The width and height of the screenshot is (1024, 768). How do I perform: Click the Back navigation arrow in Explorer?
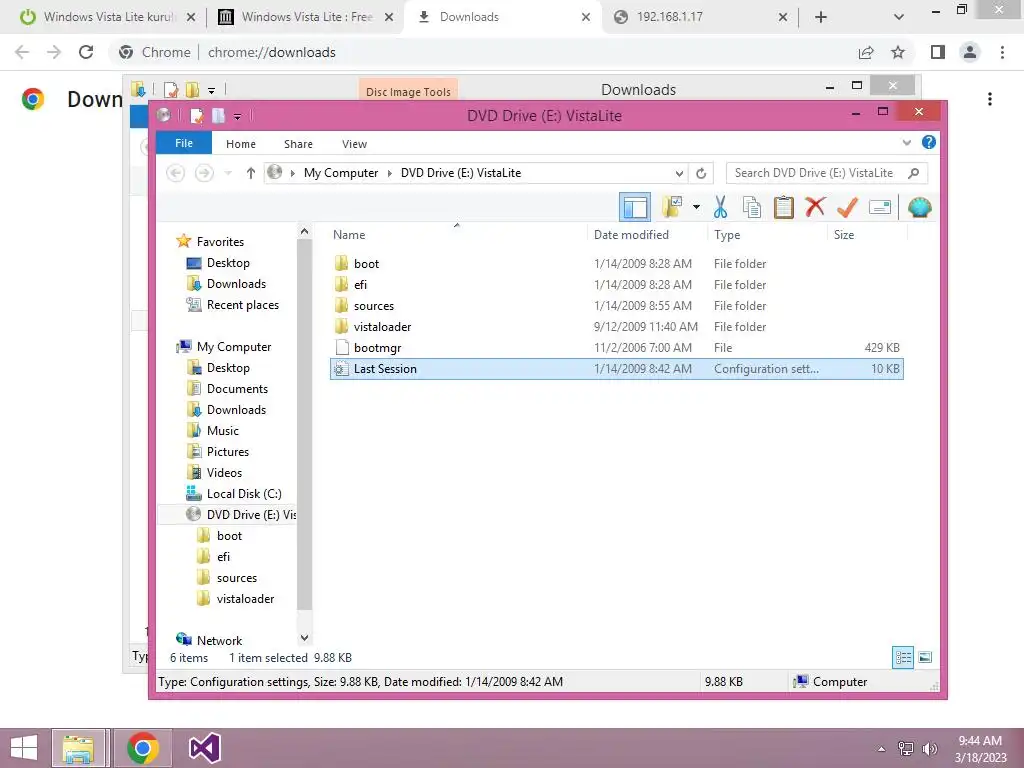coord(175,173)
